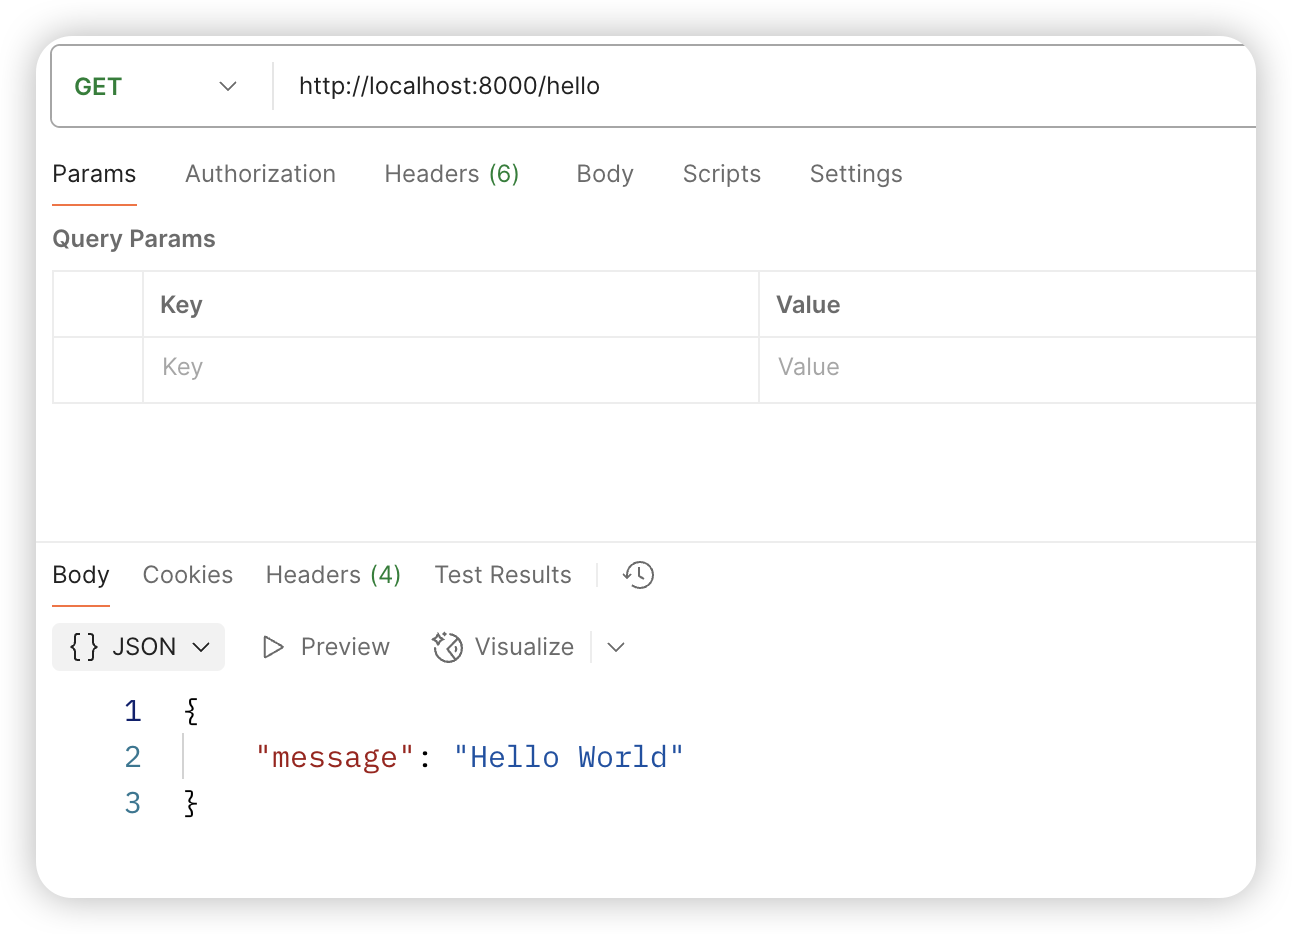
Task: Switch to the request Body tab
Action: 605,174
